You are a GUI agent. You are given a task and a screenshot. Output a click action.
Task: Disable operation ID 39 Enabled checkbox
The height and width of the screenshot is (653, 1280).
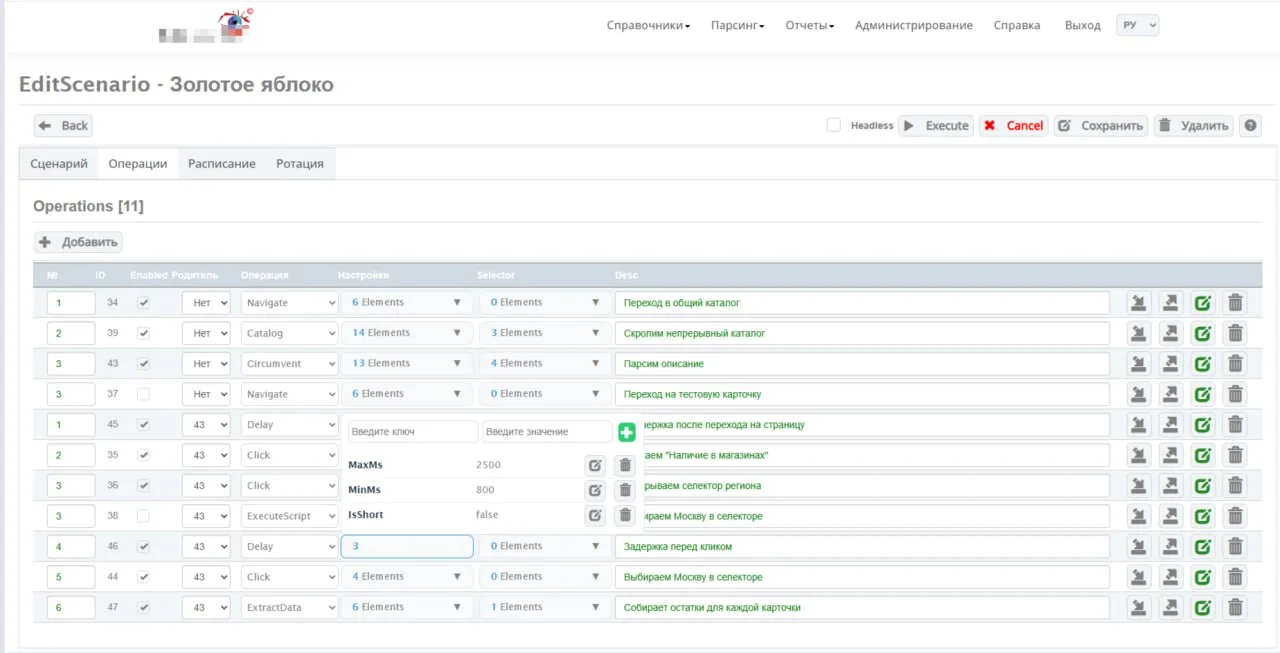tap(143, 333)
